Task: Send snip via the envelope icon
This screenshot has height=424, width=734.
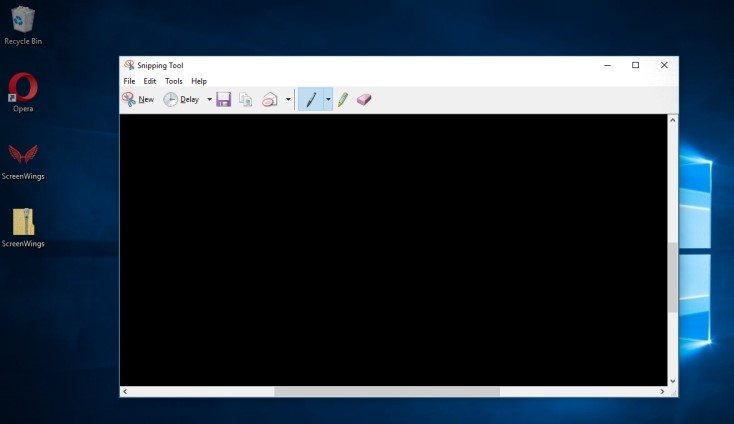Action: tap(269, 100)
